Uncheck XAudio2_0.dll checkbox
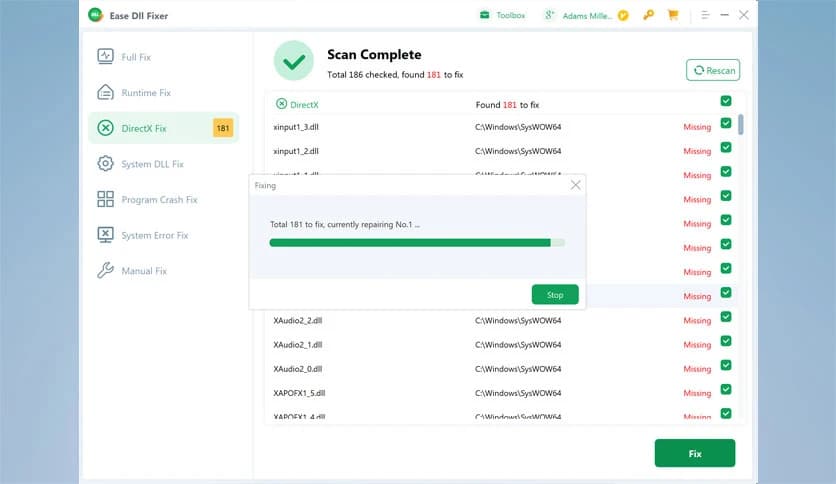The height and width of the screenshot is (484, 836). (726, 365)
